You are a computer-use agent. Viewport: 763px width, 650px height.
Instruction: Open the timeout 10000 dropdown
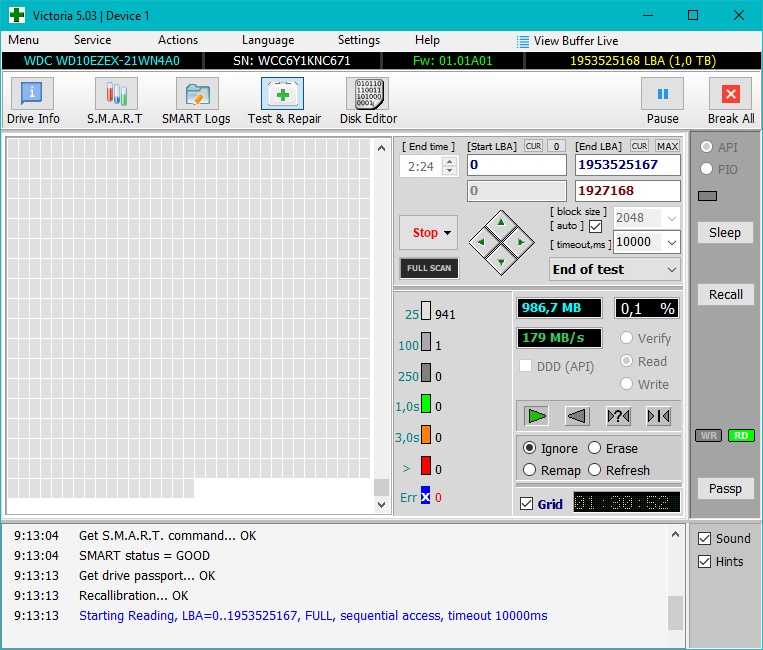pos(672,242)
